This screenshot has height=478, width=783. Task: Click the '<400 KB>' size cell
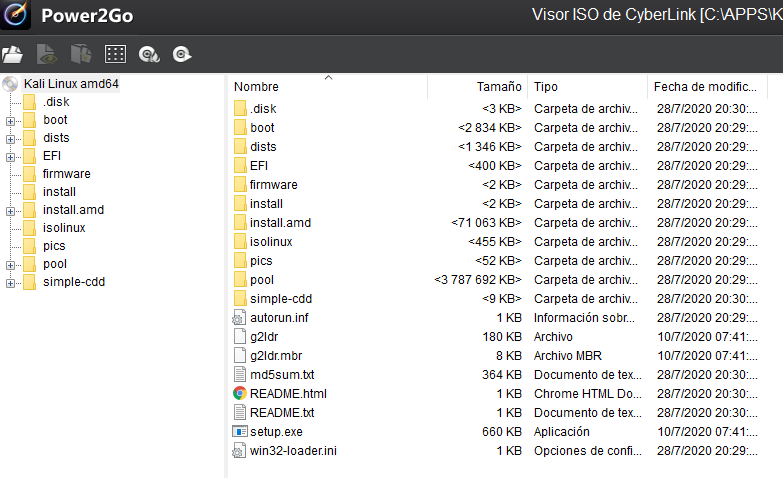click(495, 166)
